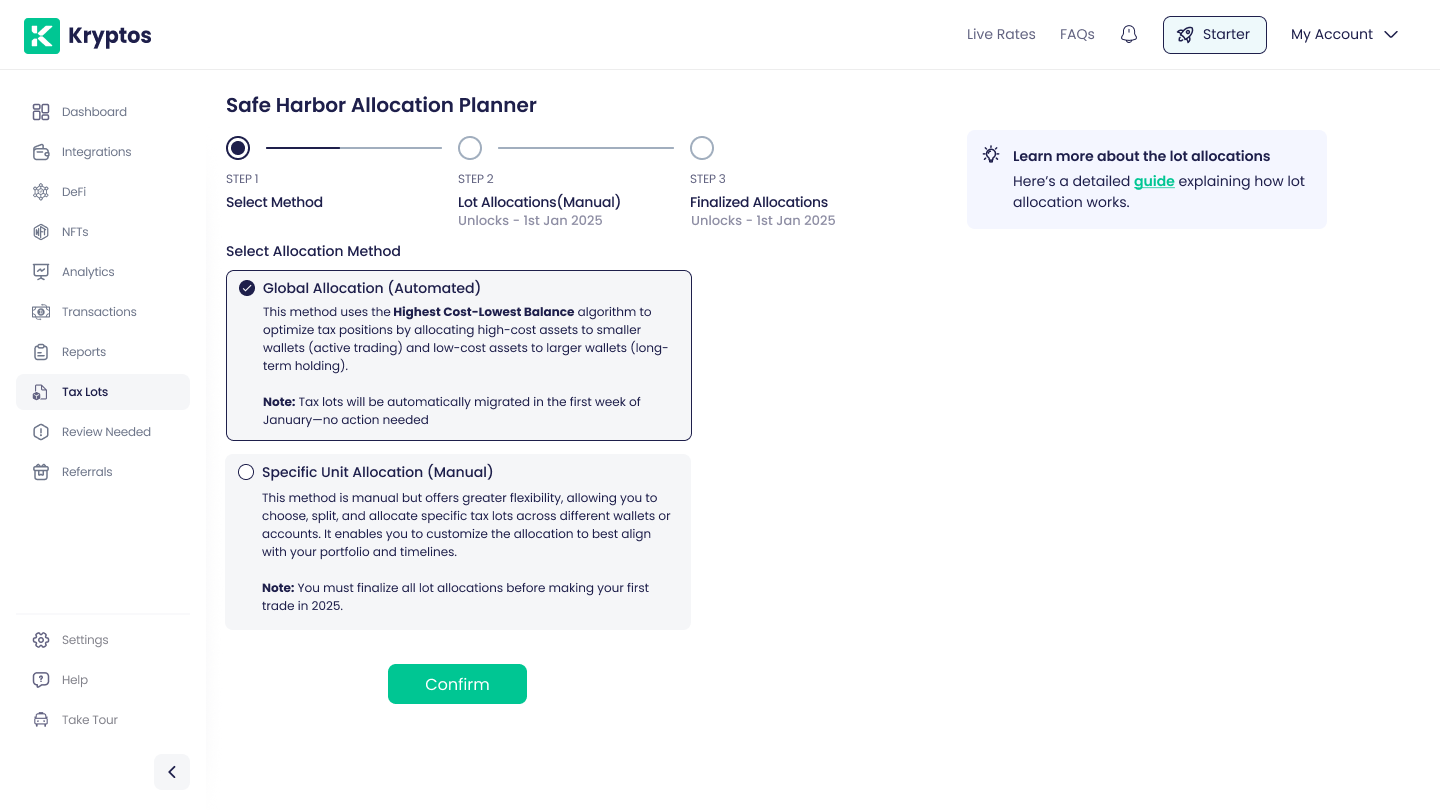Open the lot allocation guide link
The image size is (1440, 810).
pos(1154,181)
